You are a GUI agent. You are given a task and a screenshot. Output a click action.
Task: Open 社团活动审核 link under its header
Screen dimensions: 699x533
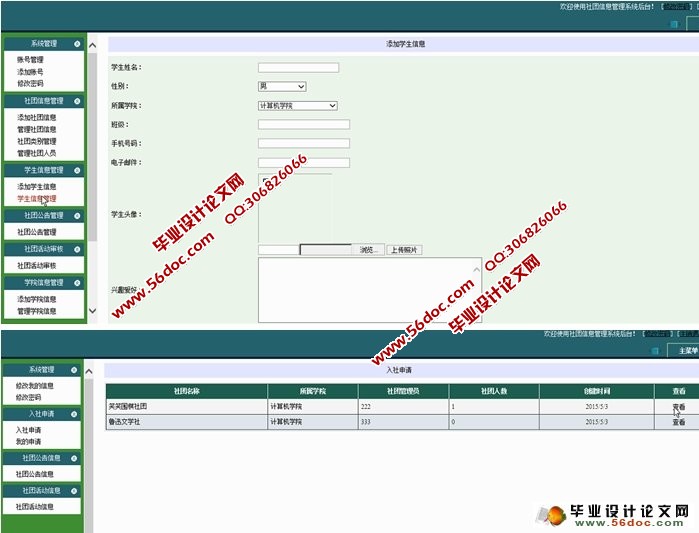coord(37,266)
